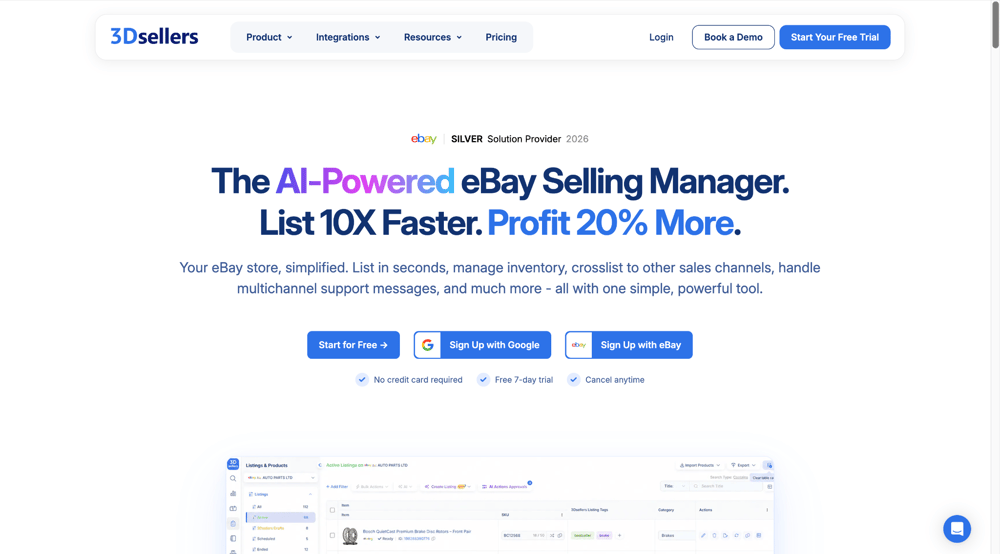This screenshot has height=554, width=1000.
Task: Click the Brakes category cell
Action: click(675, 536)
